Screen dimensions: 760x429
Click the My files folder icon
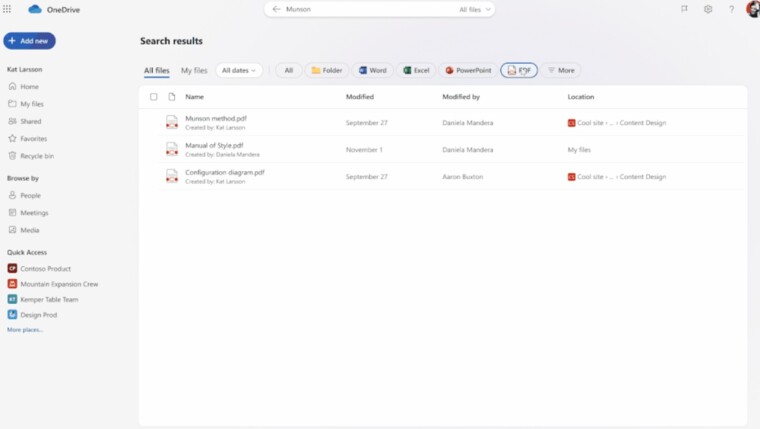13,104
